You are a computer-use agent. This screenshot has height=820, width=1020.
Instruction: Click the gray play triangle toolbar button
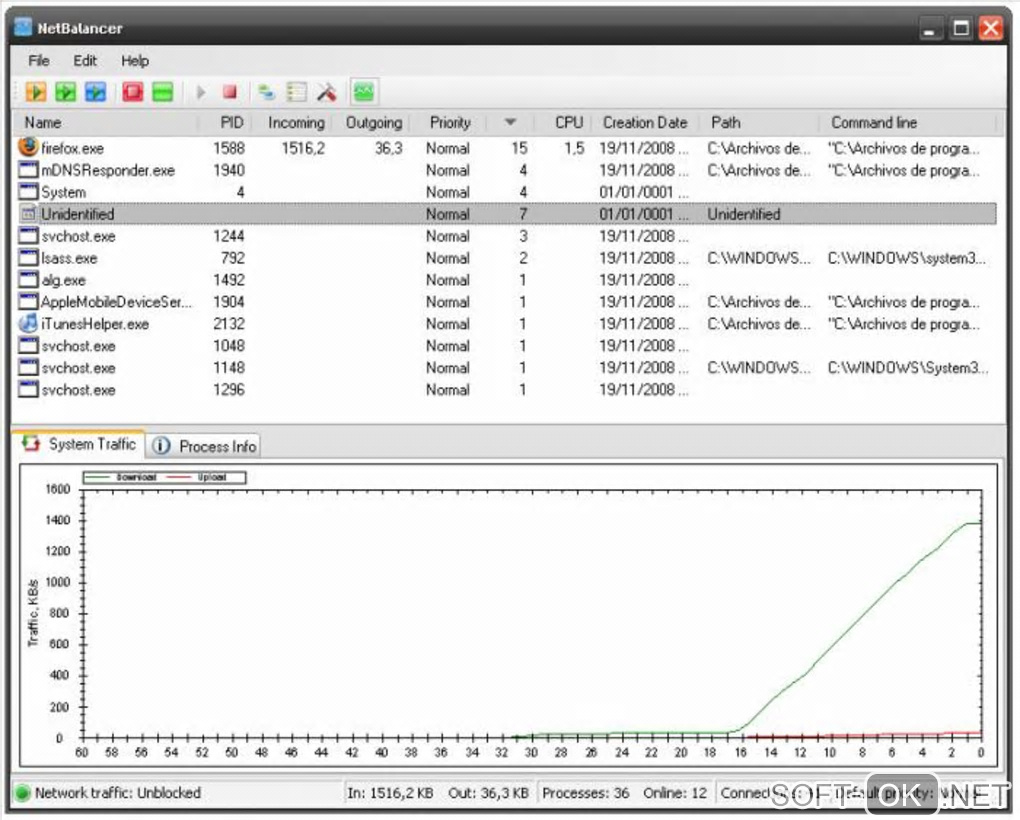click(201, 92)
